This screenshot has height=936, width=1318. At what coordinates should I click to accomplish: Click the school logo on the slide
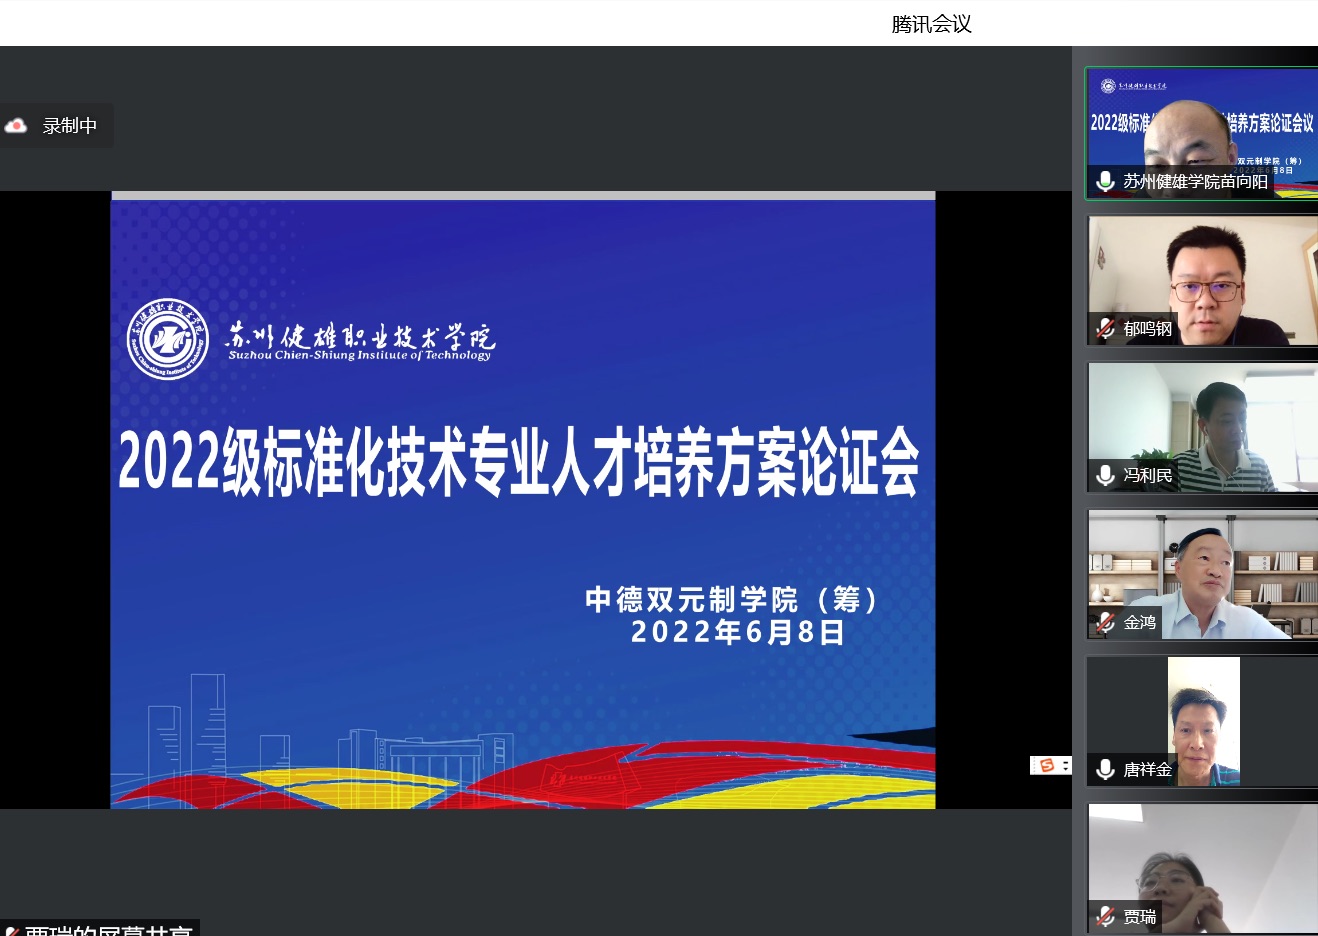click(x=168, y=339)
